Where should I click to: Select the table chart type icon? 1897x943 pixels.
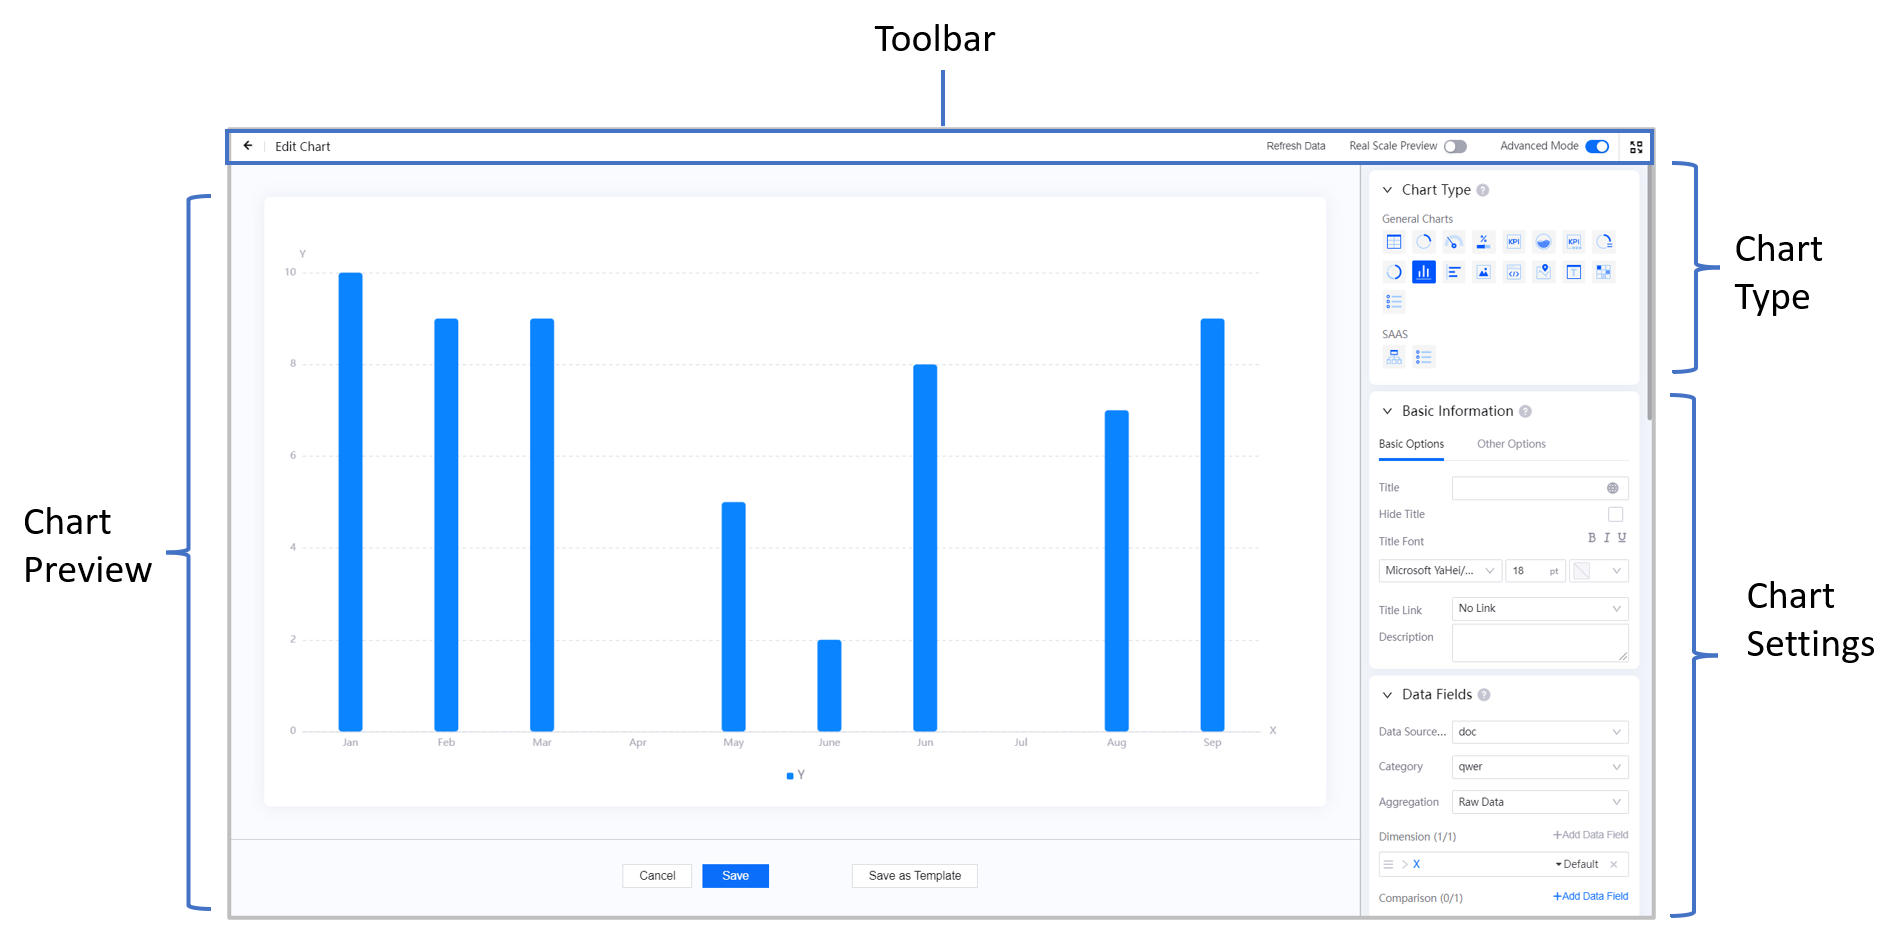1393,242
